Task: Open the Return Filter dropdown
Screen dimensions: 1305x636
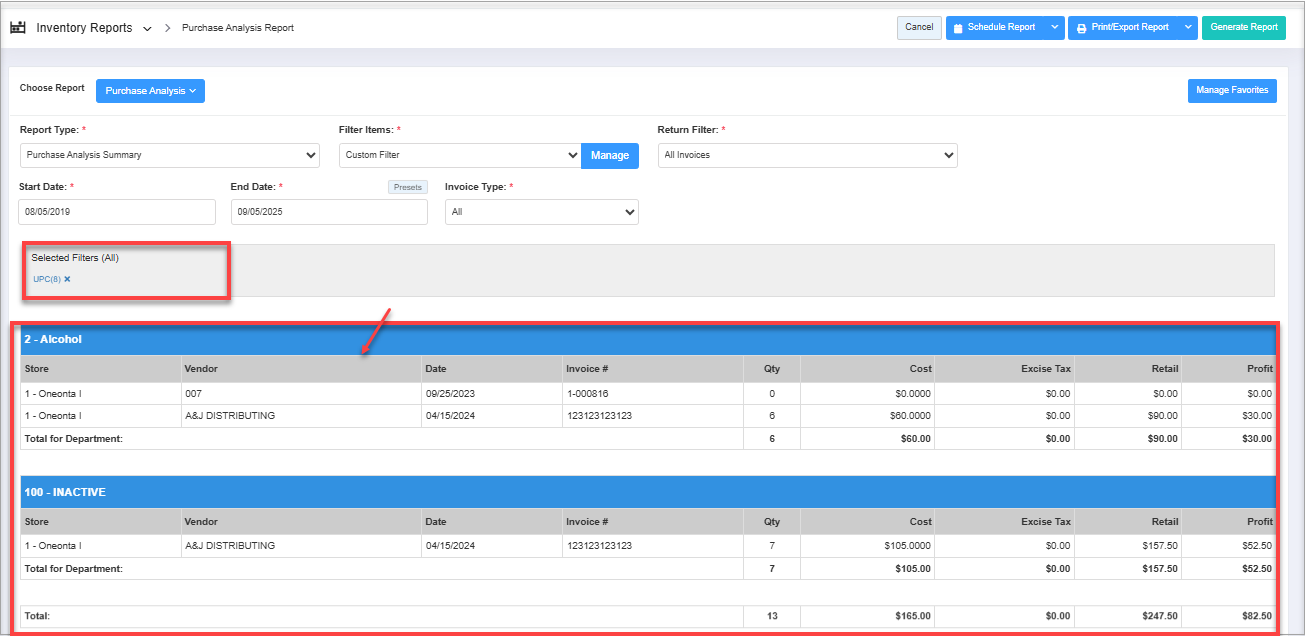Action: click(x=807, y=155)
